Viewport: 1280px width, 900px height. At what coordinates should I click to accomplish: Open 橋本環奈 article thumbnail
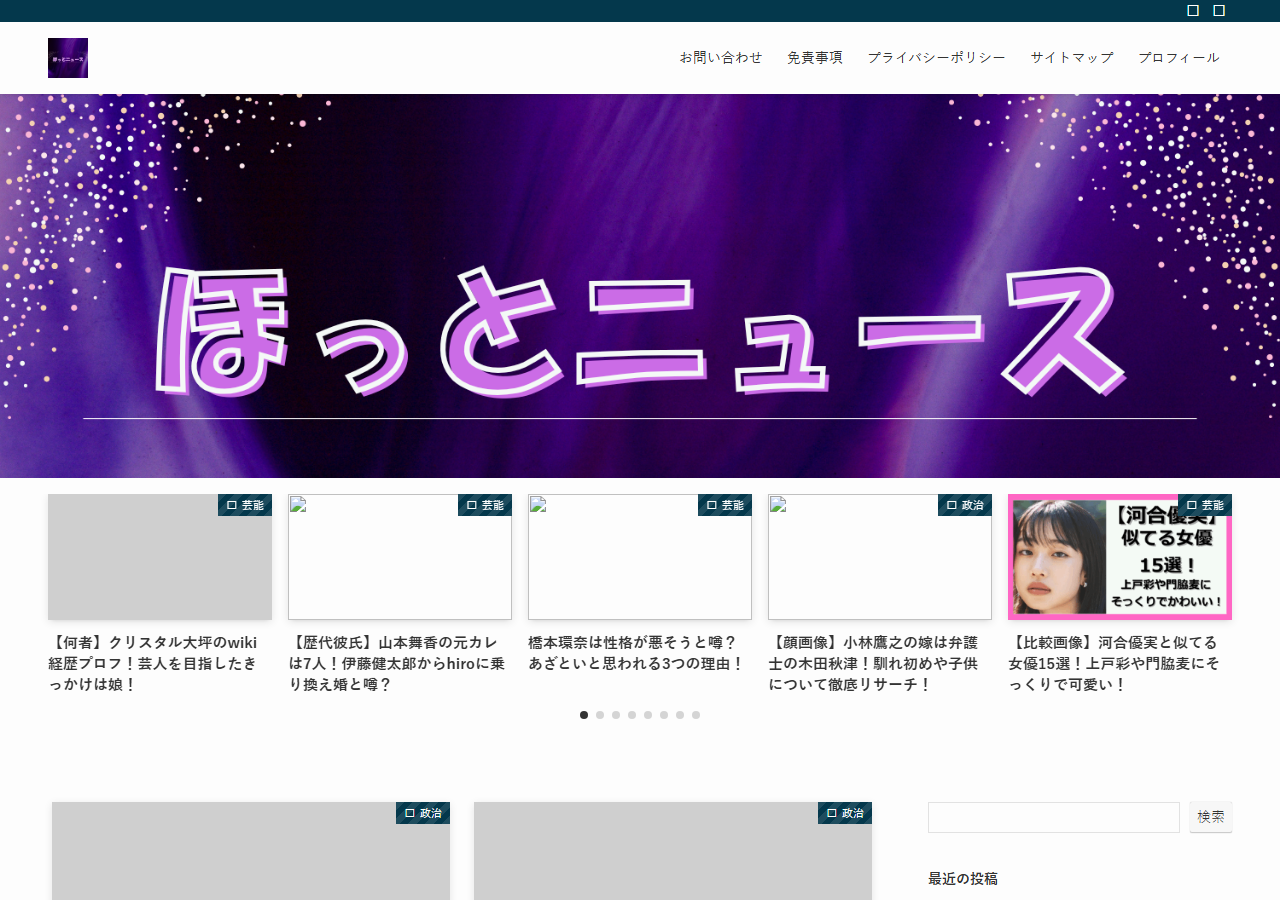click(640, 557)
